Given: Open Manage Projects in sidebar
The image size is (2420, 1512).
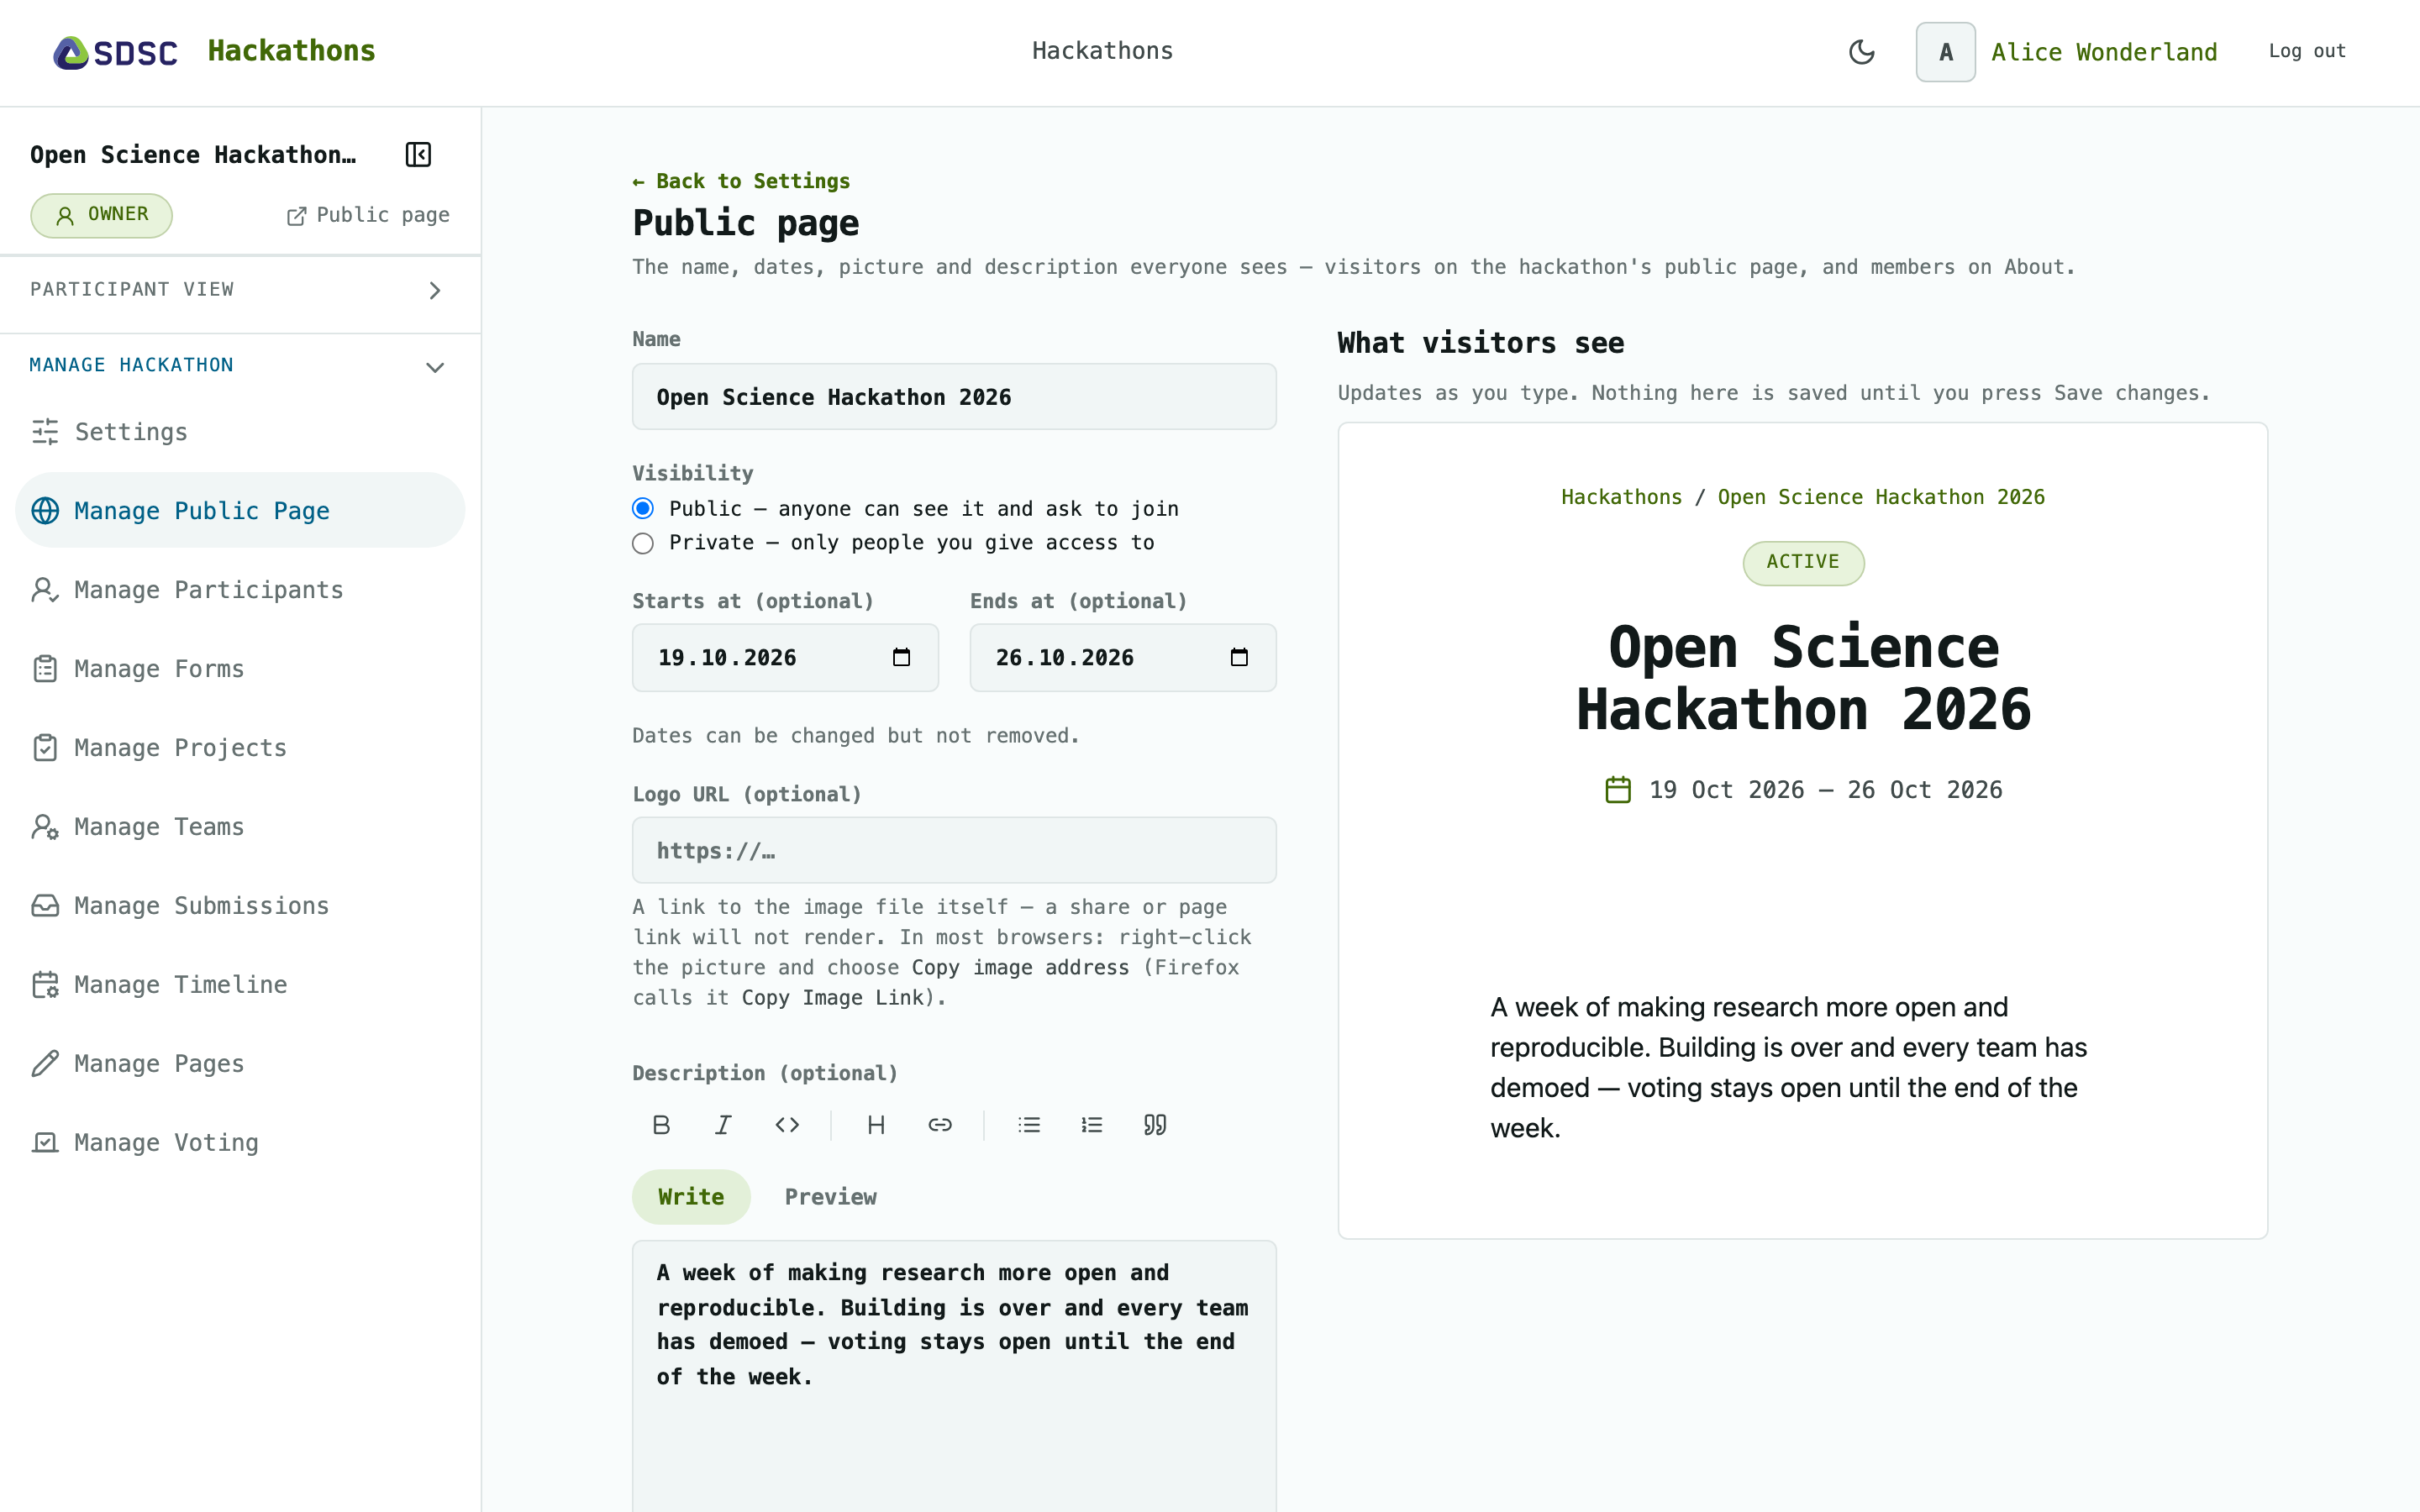Looking at the screenshot, I should (240, 748).
